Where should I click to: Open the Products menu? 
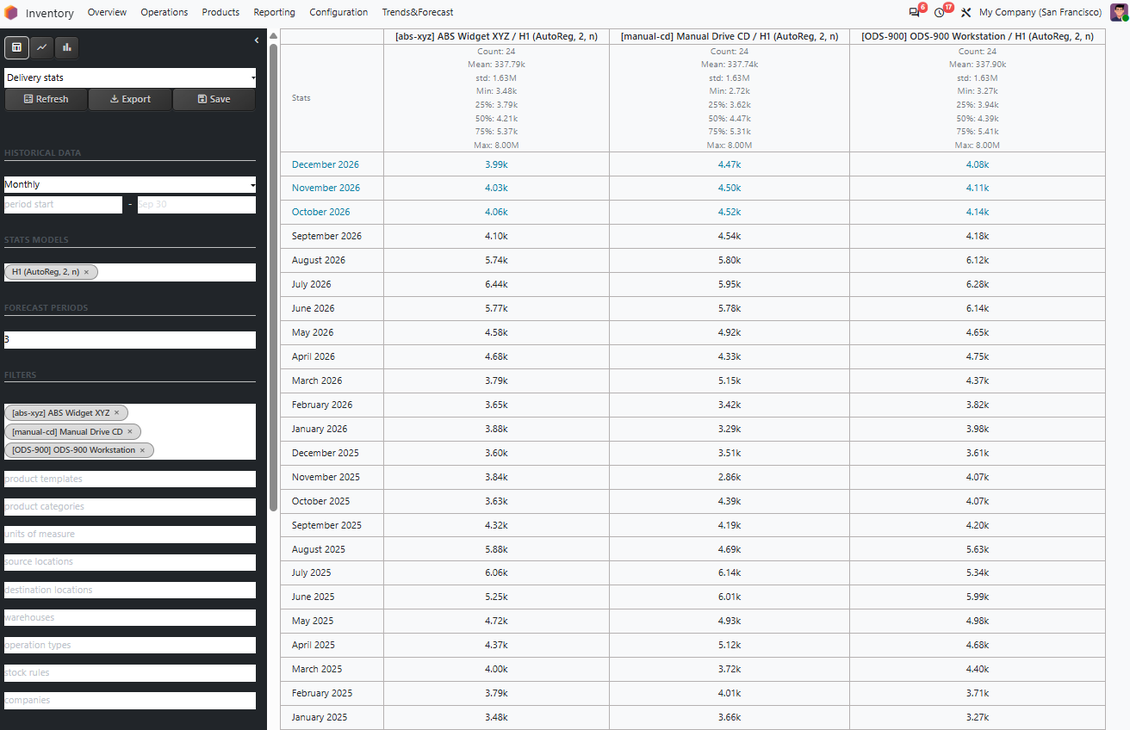pyautogui.click(x=221, y=12)
